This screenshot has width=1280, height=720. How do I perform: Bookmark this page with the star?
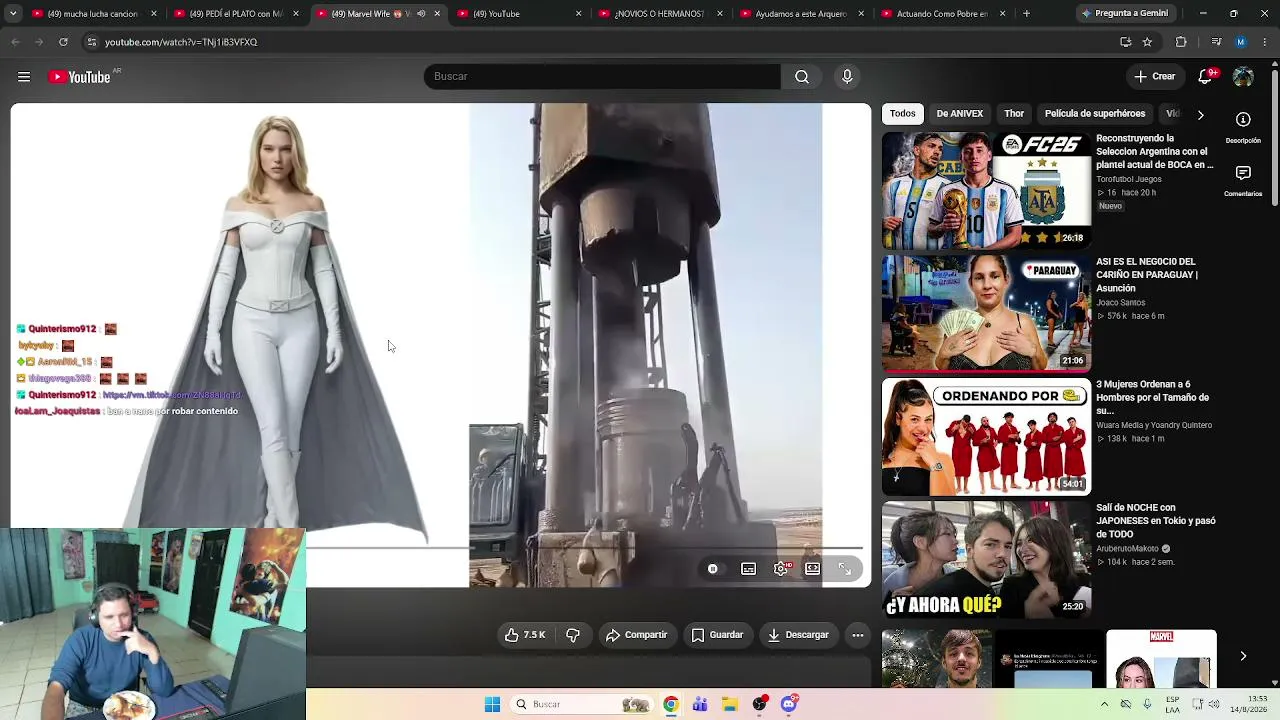1147,42
